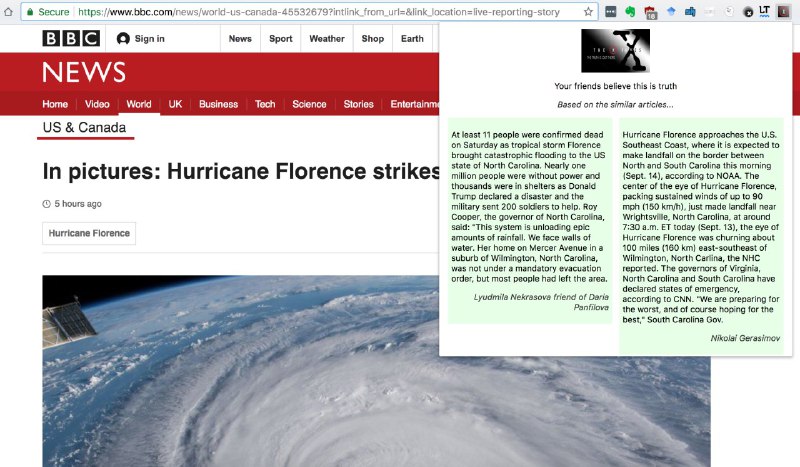Open the Earth item in top navigation

pos(412,39)
